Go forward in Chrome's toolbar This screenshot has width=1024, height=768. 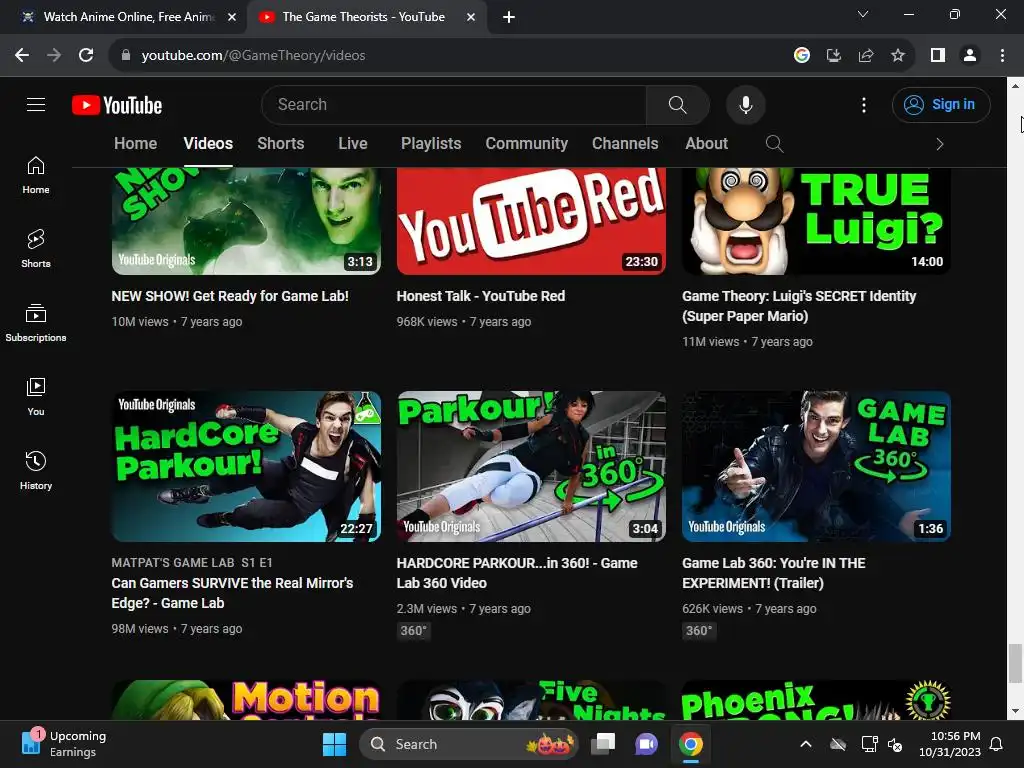pos(54,56)
